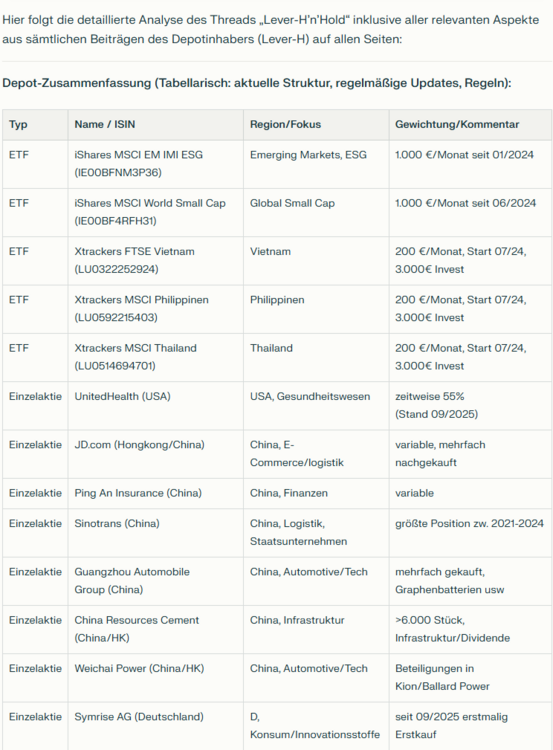Click the 'Gewichtung/Kommentar' column header
Viewport: 553px width, 750px height.
pos(470,124)
